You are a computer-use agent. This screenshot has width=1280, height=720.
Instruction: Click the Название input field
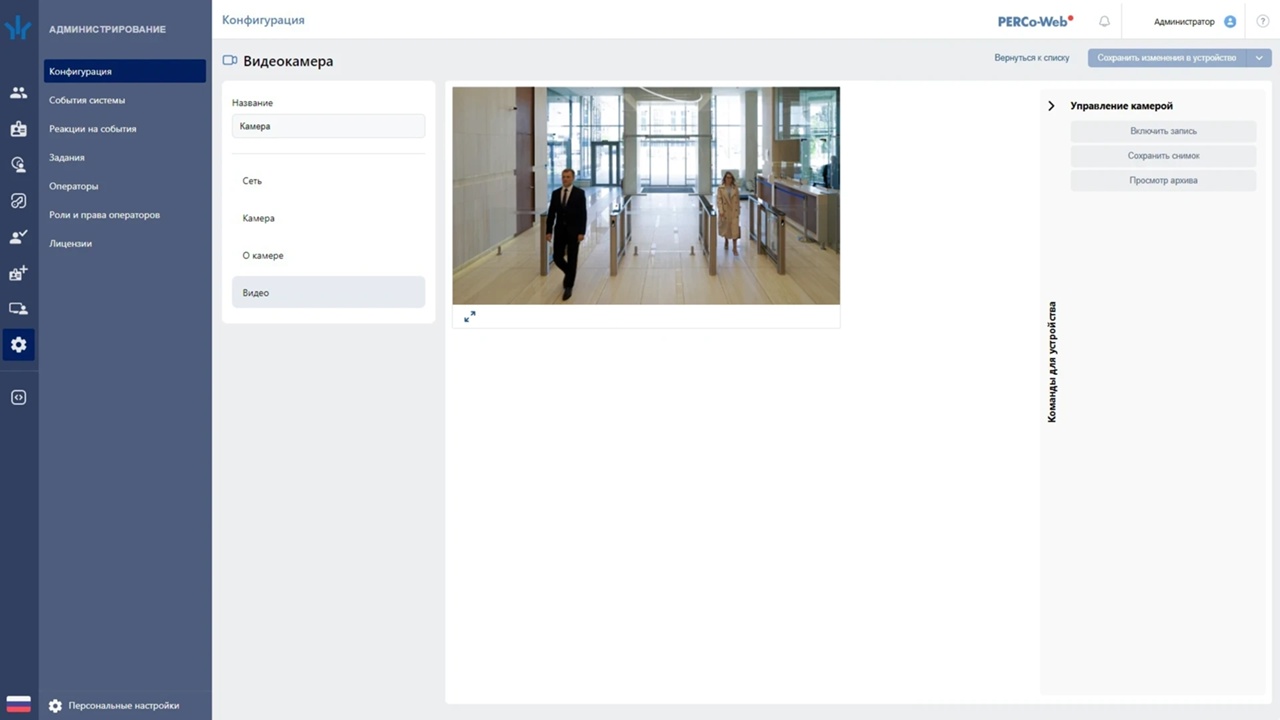(328, 126)
